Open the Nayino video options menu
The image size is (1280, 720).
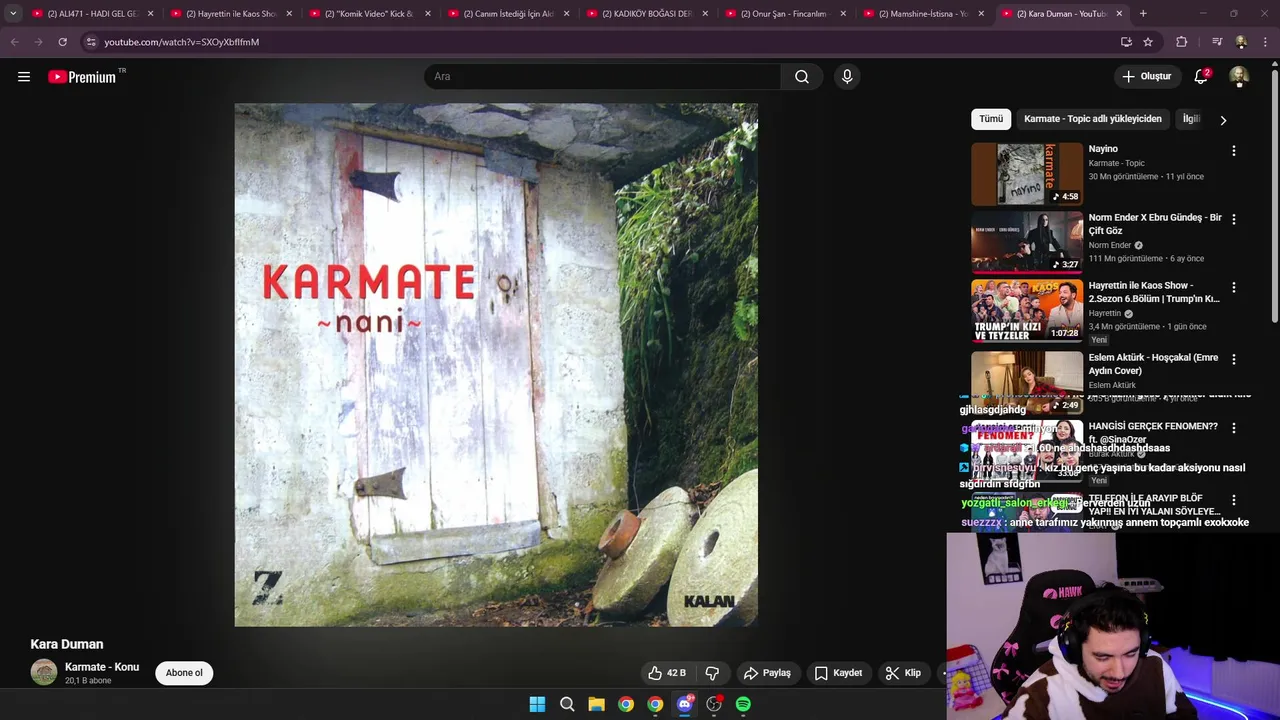[1233, 151]
